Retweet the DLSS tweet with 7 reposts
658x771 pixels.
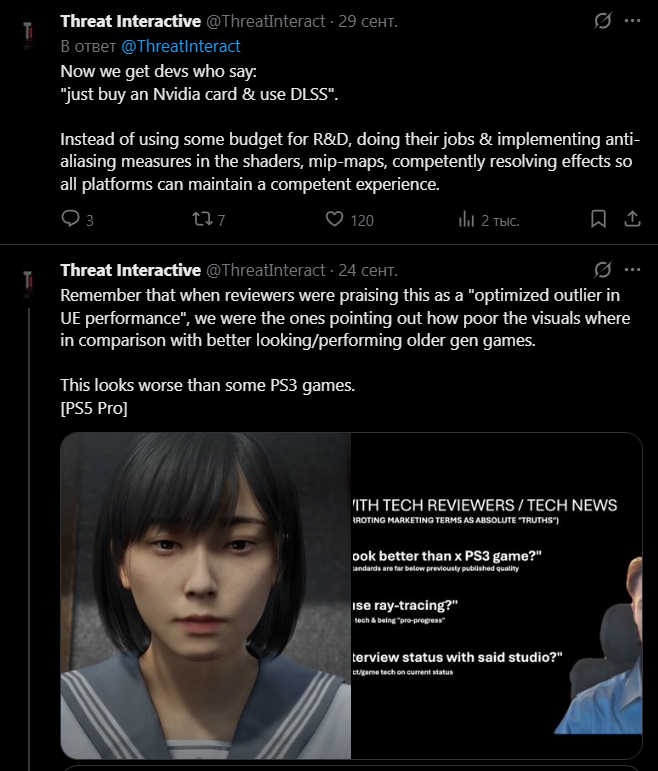pos(202,219)
